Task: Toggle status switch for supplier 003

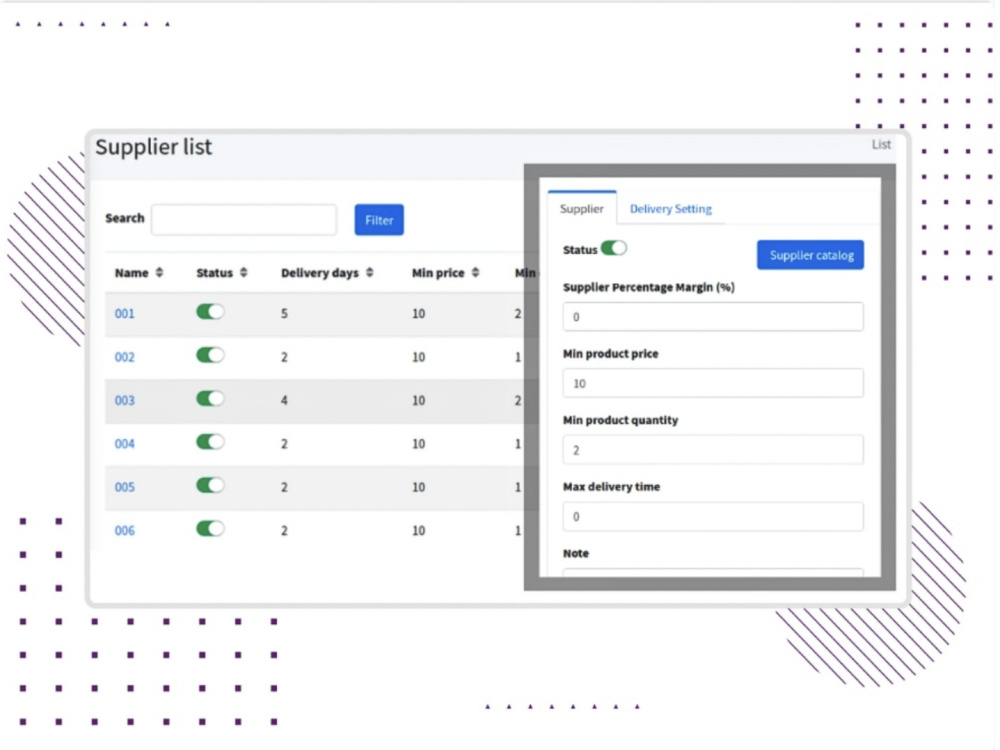Action: 210,399
